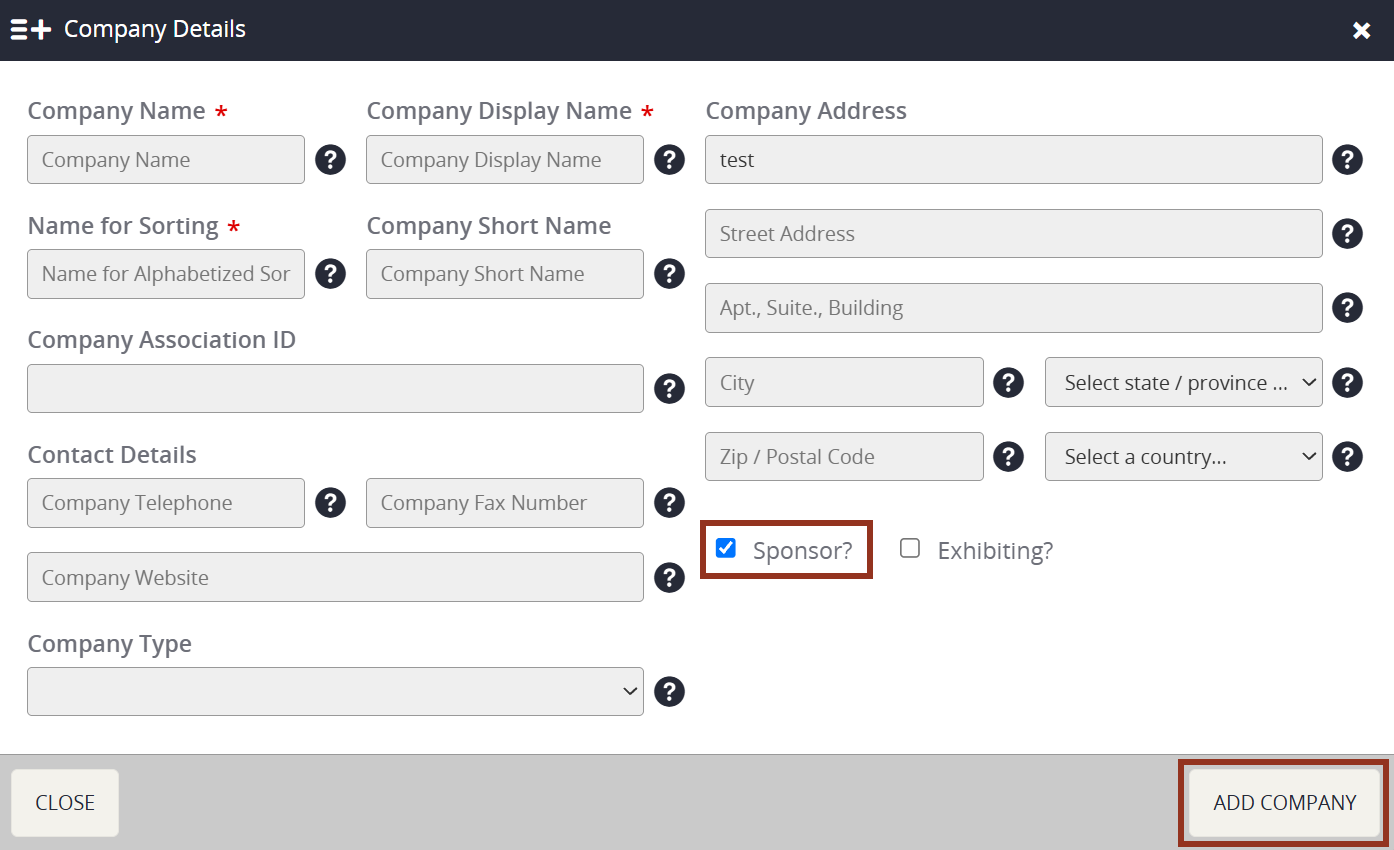1394x850 pixels.
Task: Check the Exhibiting? checkbox
Action: point(910,548)
